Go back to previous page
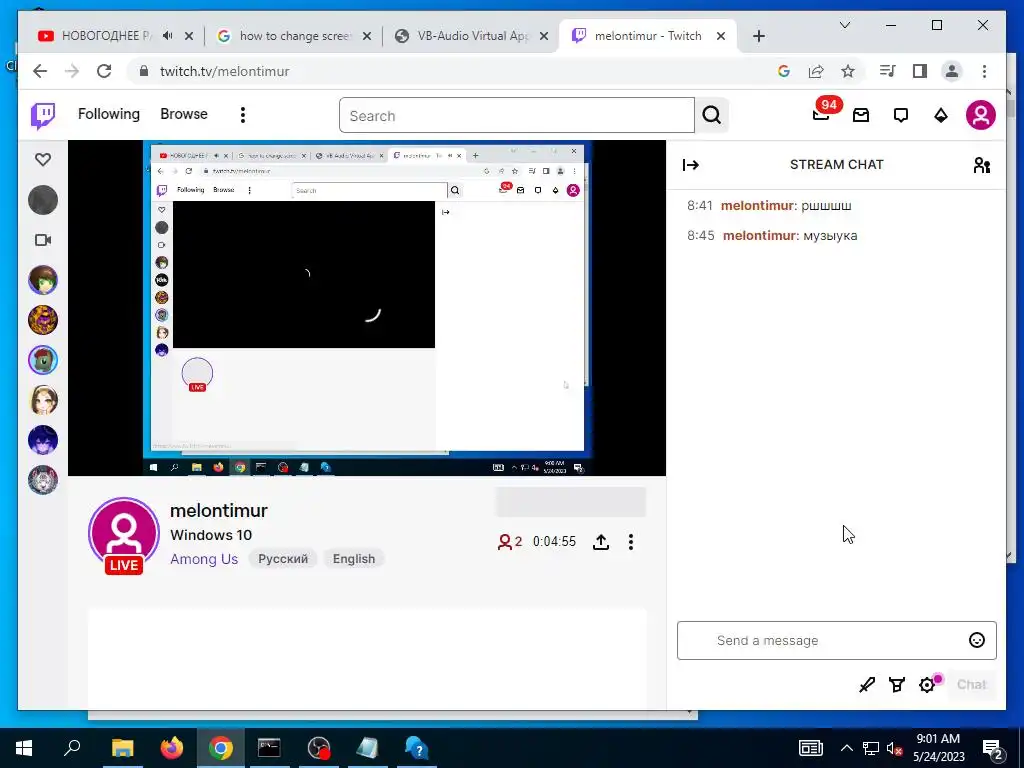 [40, 71]
